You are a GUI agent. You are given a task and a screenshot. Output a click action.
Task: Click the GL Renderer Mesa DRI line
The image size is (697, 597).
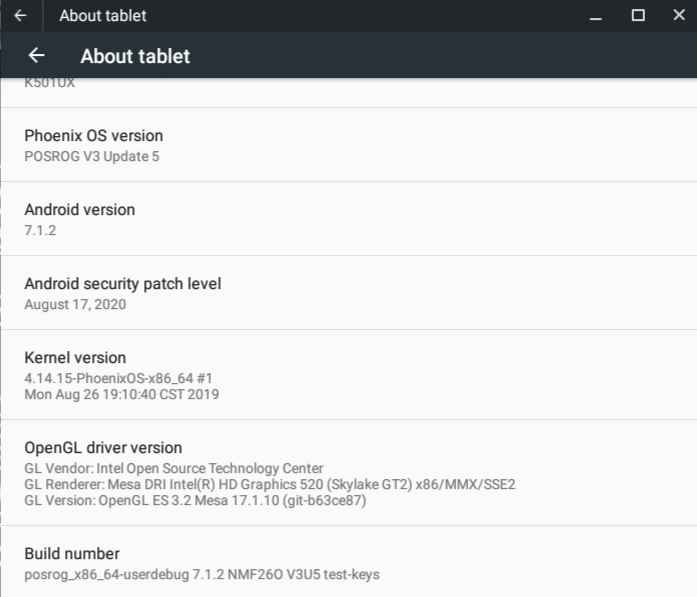tap(269, 484)
